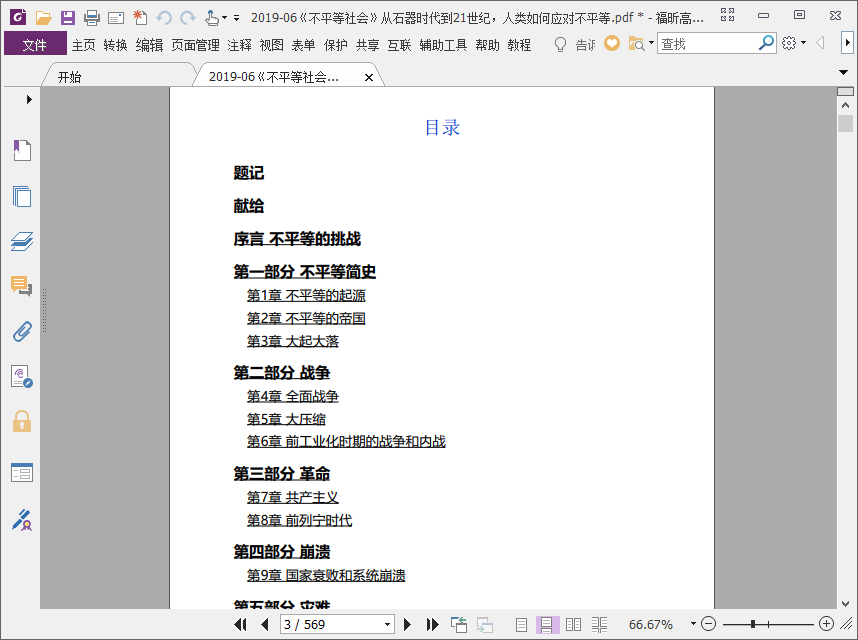Expand the ribbon right arrow
858x640 pixels.
(847, 43)
